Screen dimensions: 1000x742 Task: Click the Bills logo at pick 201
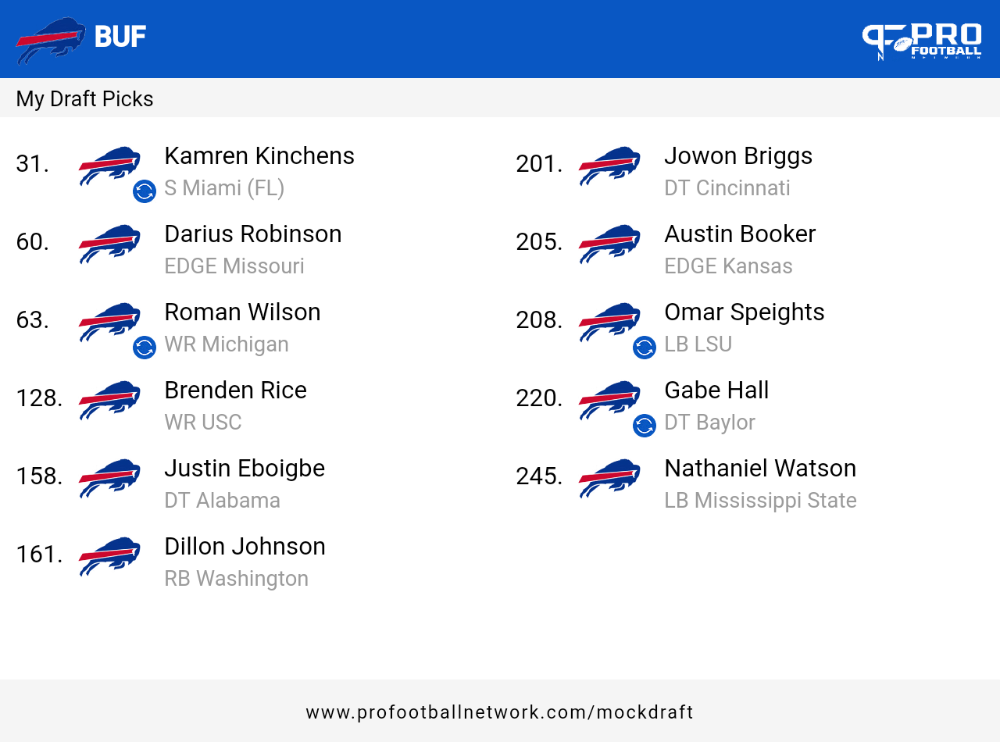pos(610,166)
